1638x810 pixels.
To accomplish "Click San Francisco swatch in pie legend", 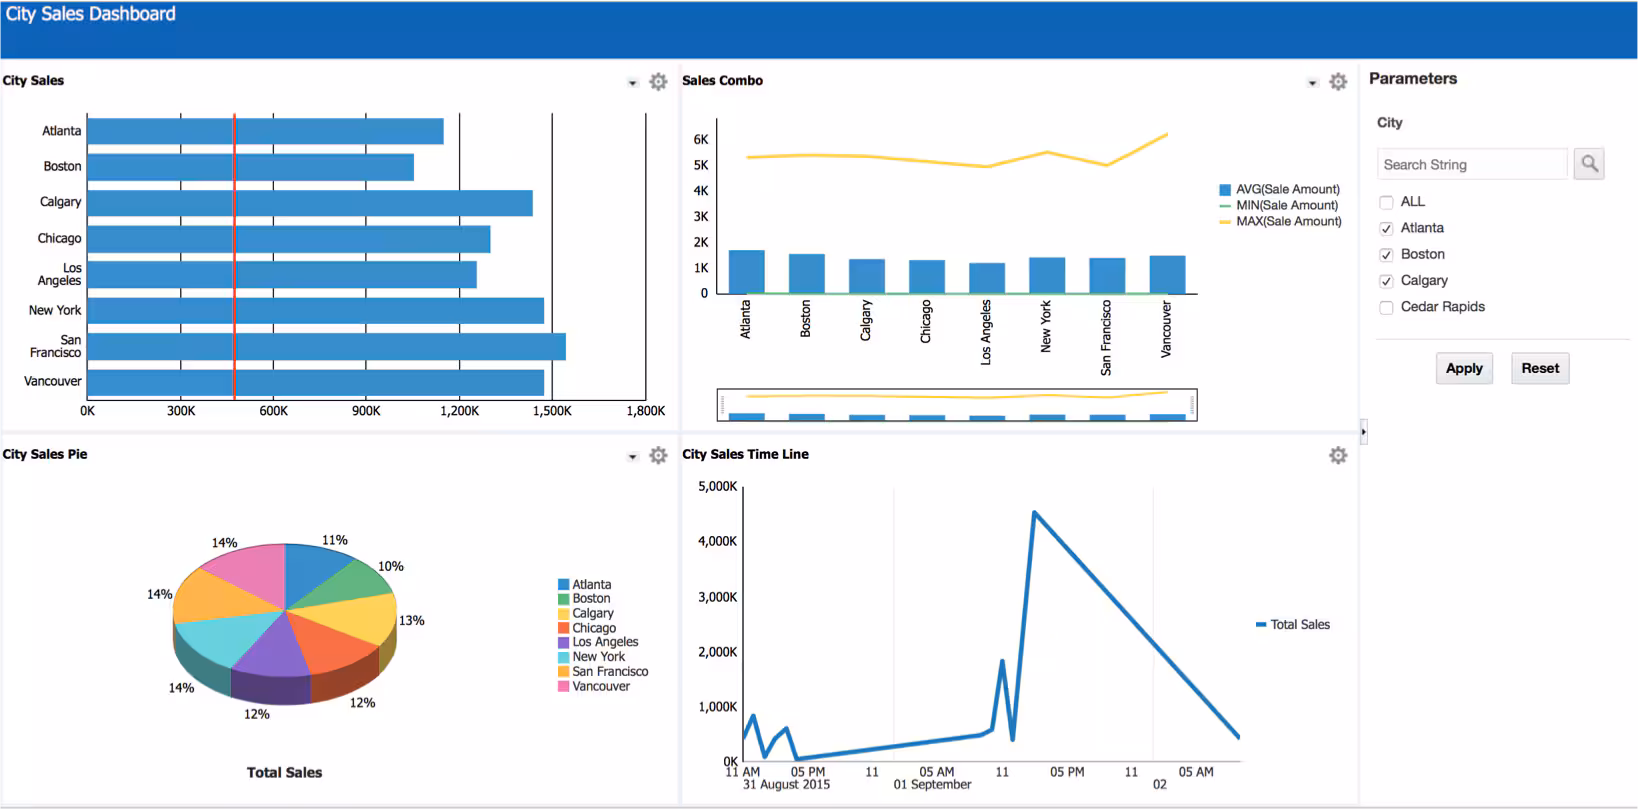I will click(x=564, y=672).
